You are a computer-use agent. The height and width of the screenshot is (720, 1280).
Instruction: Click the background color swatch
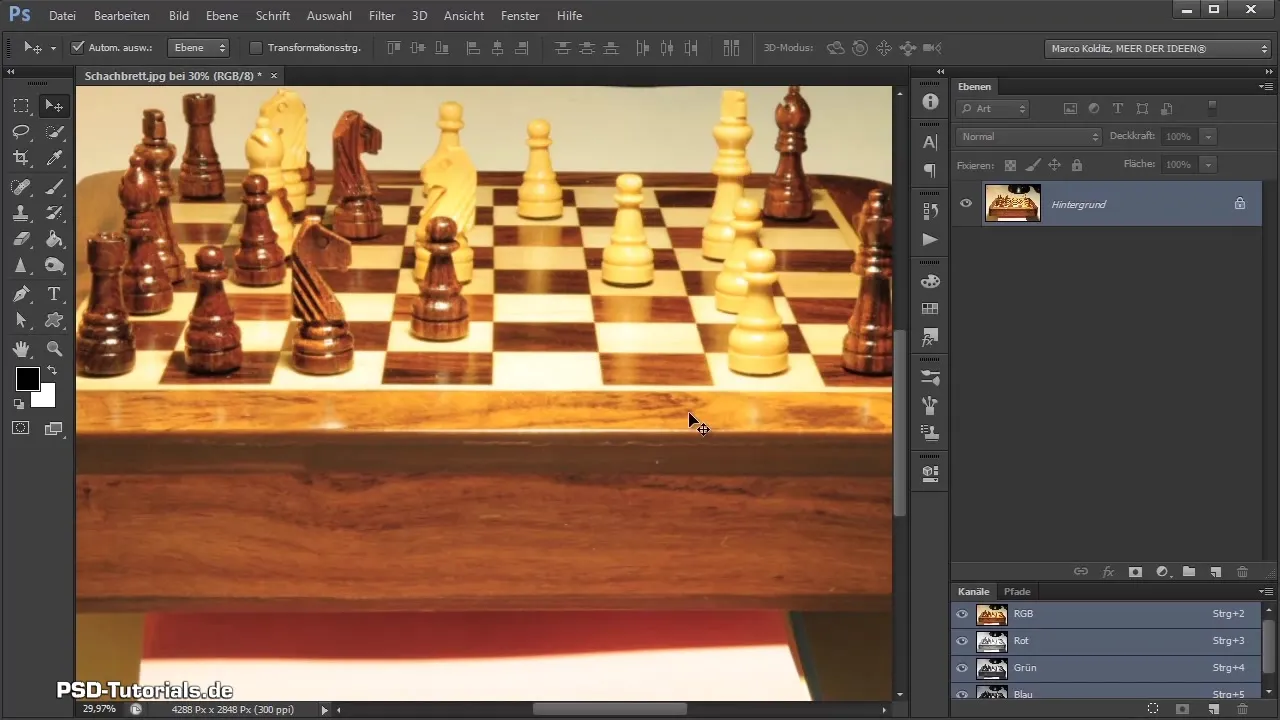pyautogui.click(x=46, y=399)
